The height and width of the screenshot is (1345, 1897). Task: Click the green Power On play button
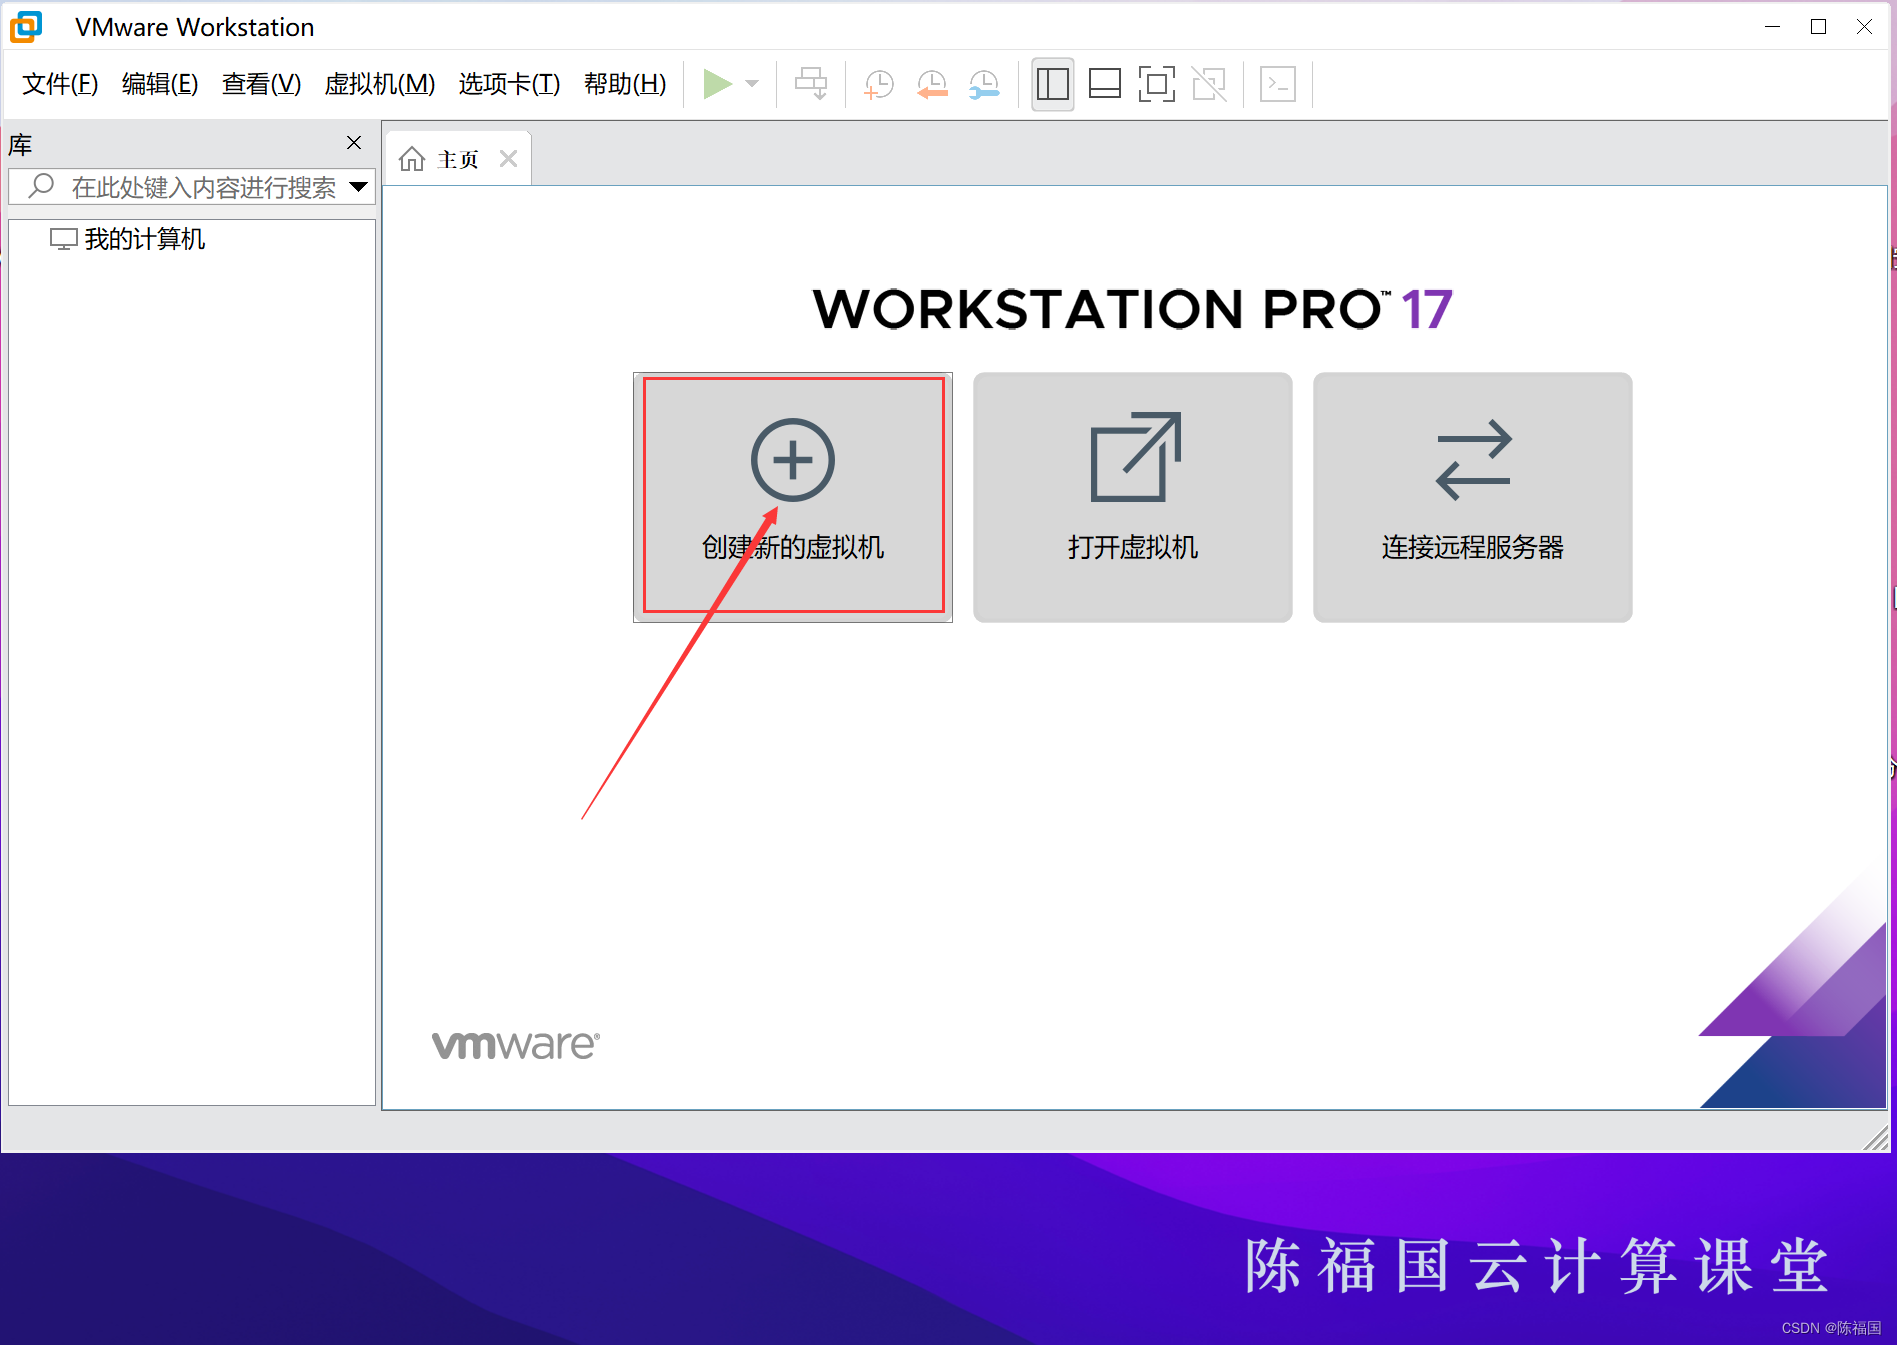pyautogui.click(x=717, y=84)
